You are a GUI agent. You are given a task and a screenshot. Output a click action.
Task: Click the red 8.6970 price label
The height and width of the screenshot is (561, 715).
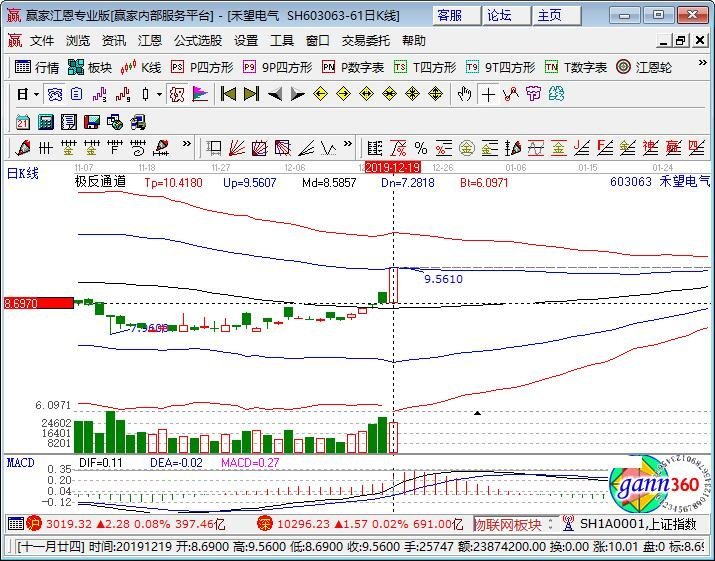[38, 303]
